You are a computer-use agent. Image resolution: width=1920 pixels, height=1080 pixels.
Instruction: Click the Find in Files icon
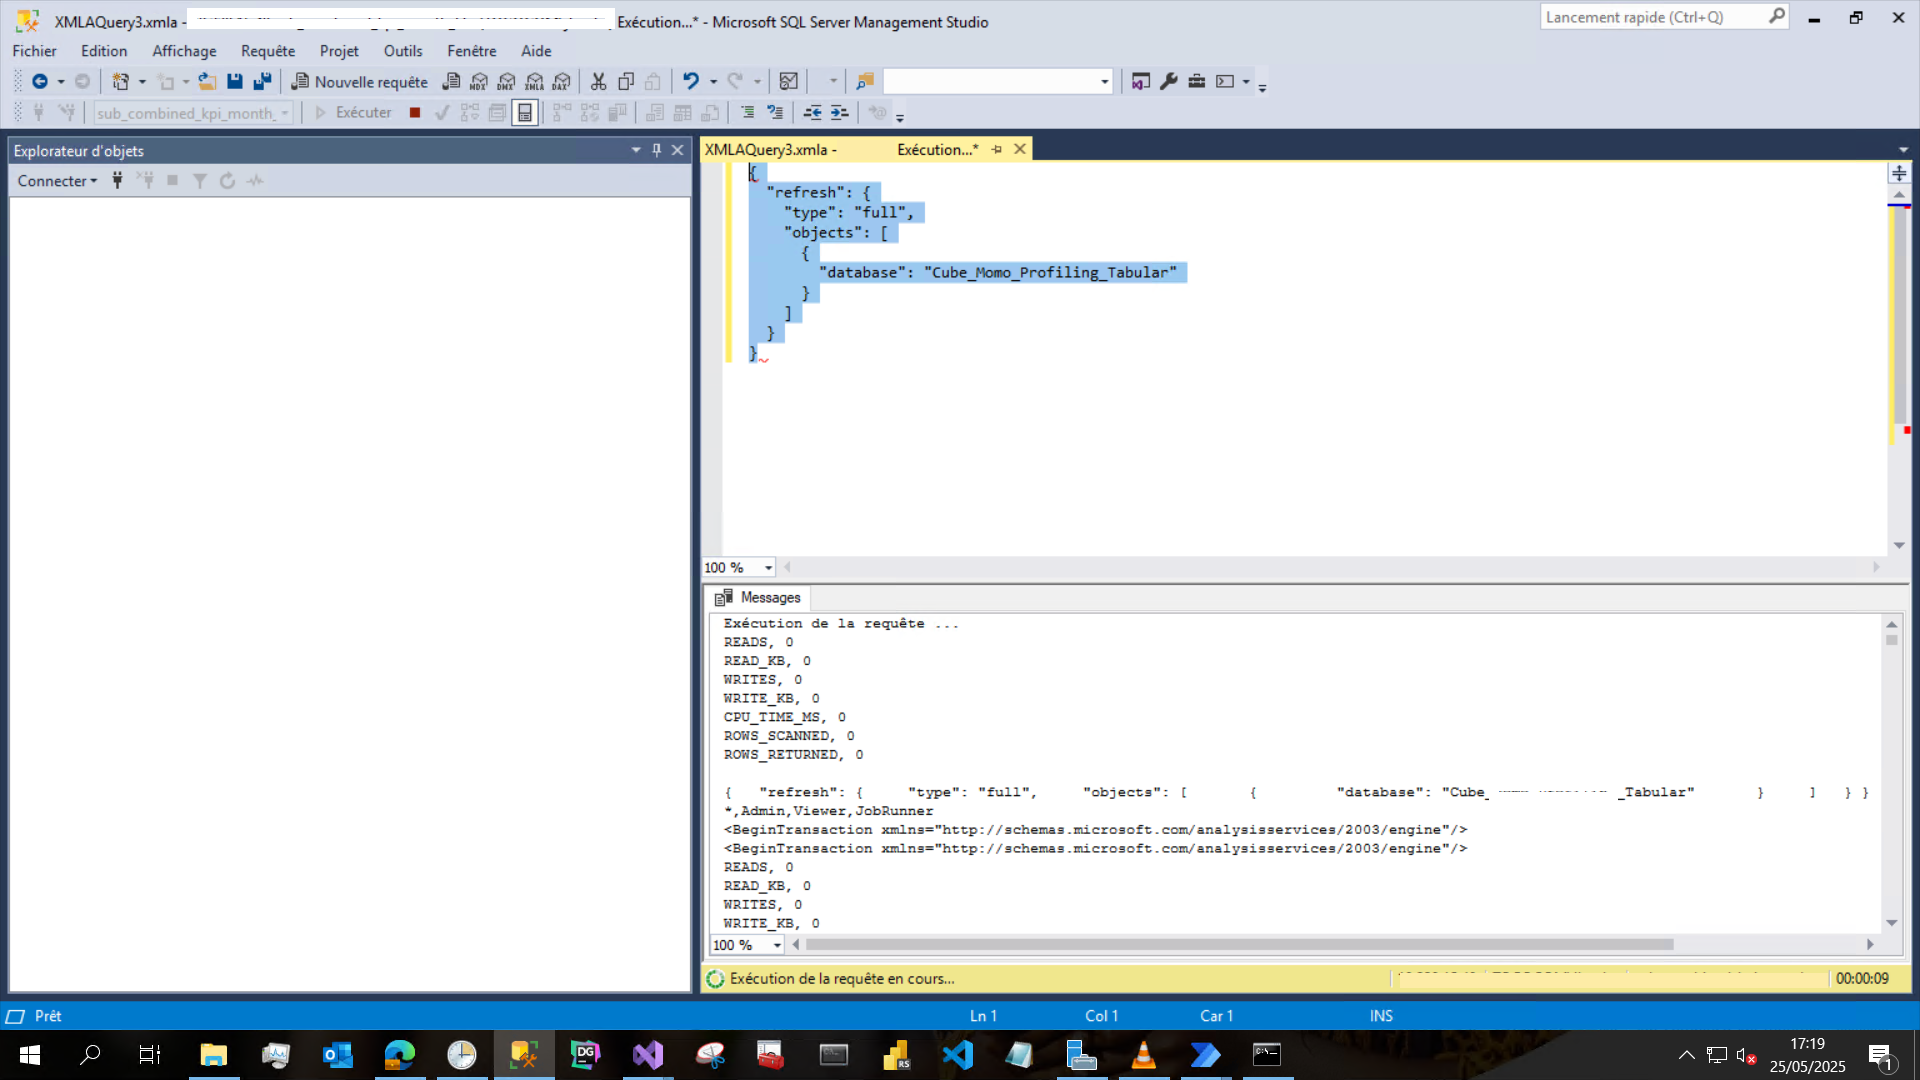click(865, 81)
